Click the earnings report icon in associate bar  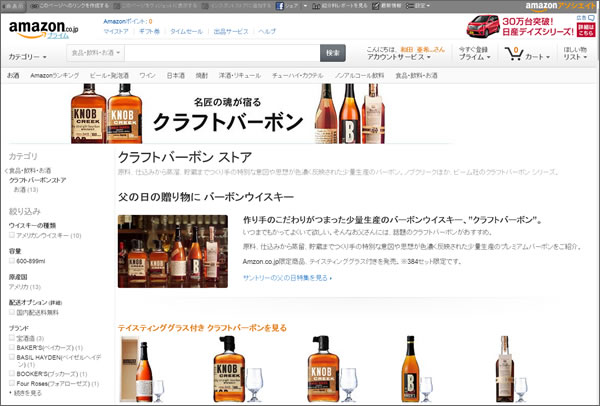point(316,6)
